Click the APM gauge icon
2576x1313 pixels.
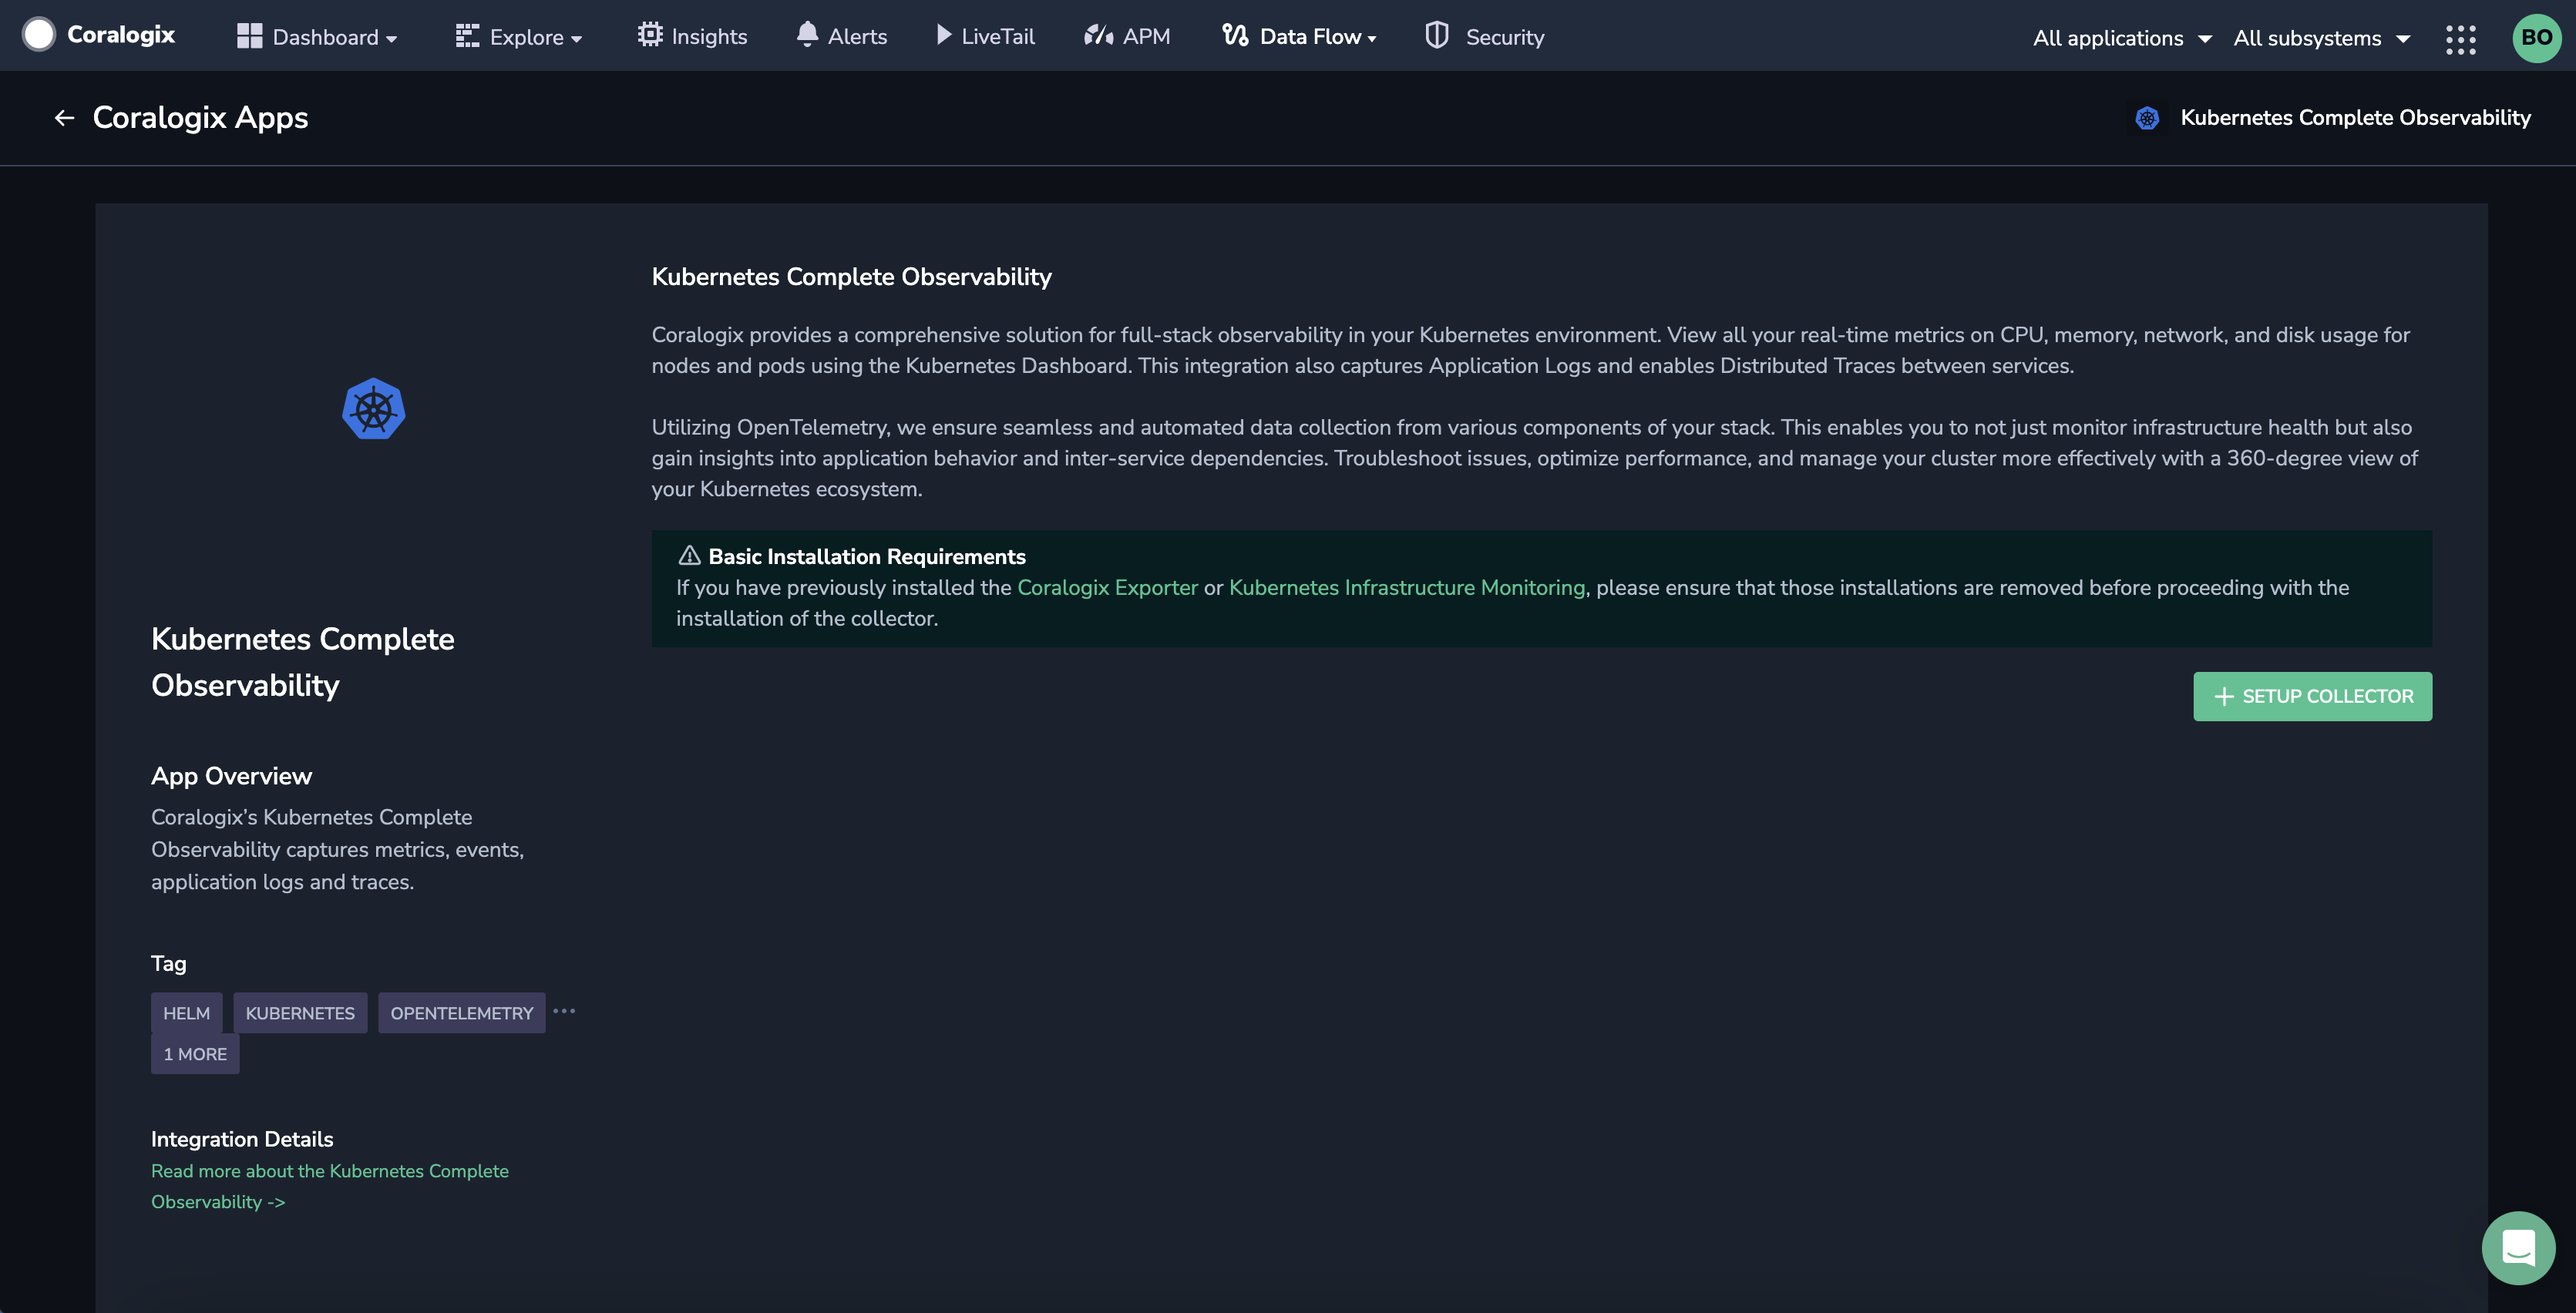pos(1099,35)
